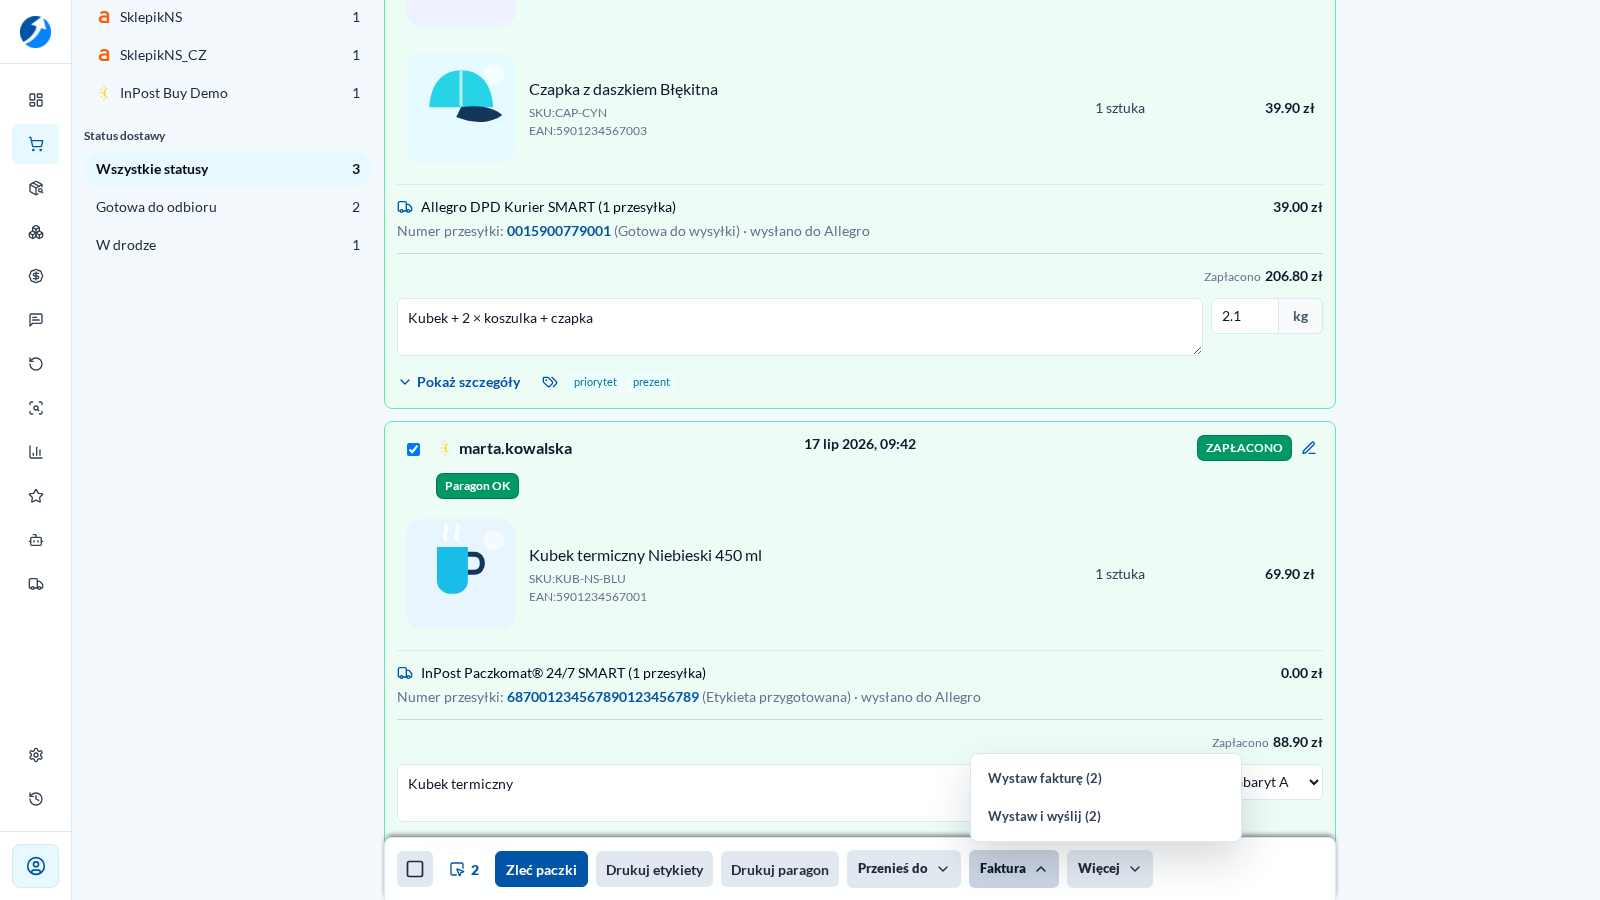
Task: Click the Paragon OK badge
Action: [x=477, y=486]
